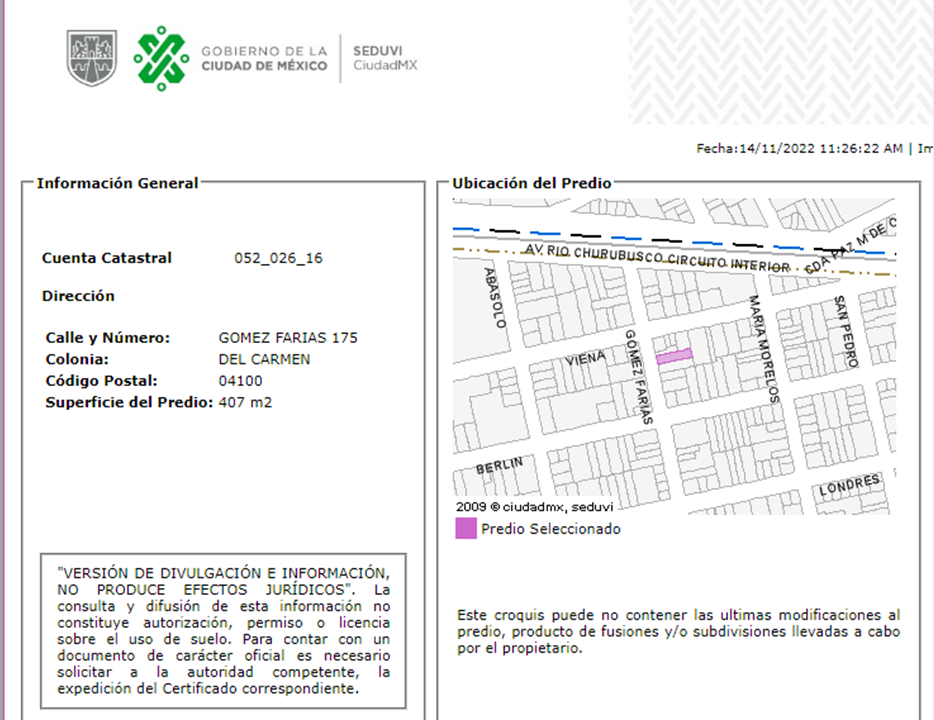Click the Calle y Número label
934x720 pixels.
click(x=107, y=338)
